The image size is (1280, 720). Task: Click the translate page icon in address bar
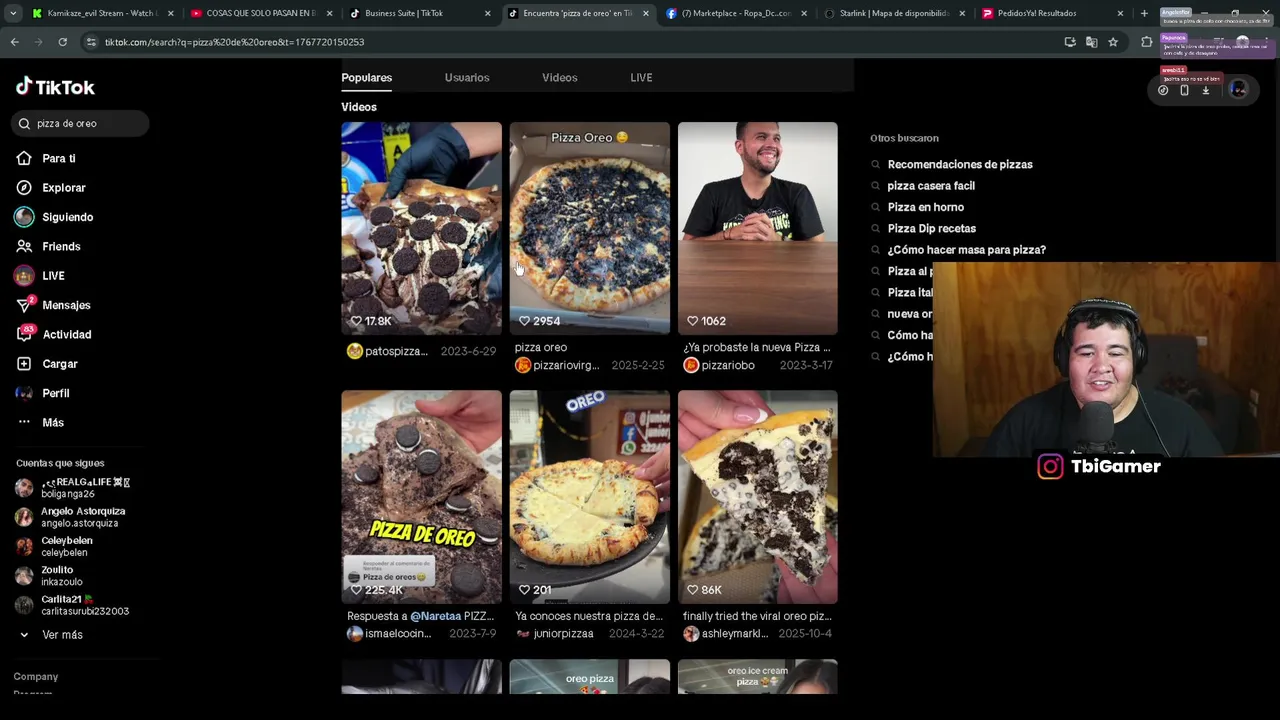1091,42
